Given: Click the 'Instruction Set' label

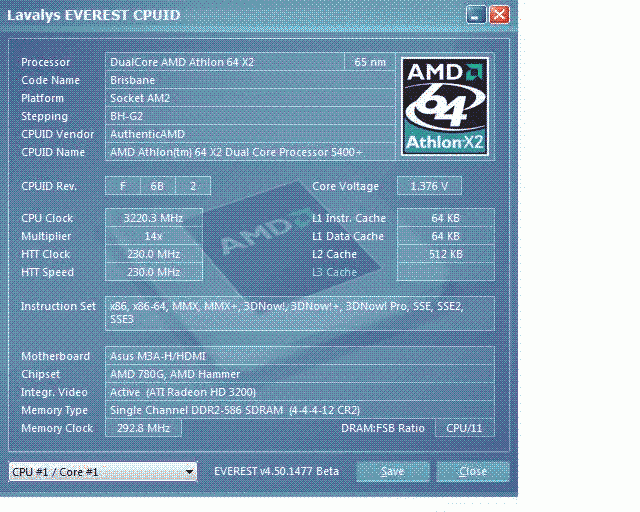Looking at the screenshot, I should point(58,306).
